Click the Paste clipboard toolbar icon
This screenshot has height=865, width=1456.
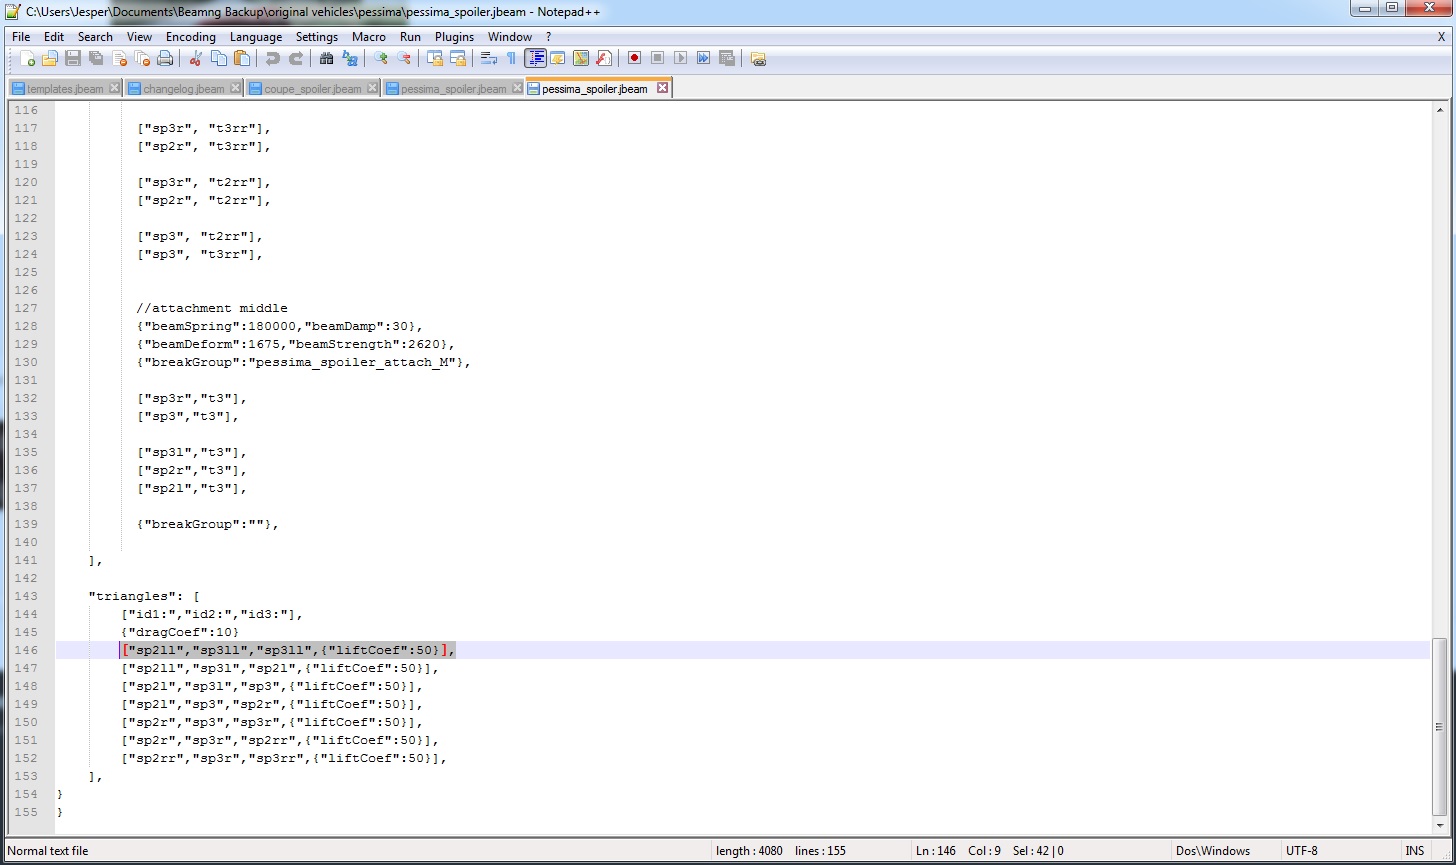(x=241, y=58)
